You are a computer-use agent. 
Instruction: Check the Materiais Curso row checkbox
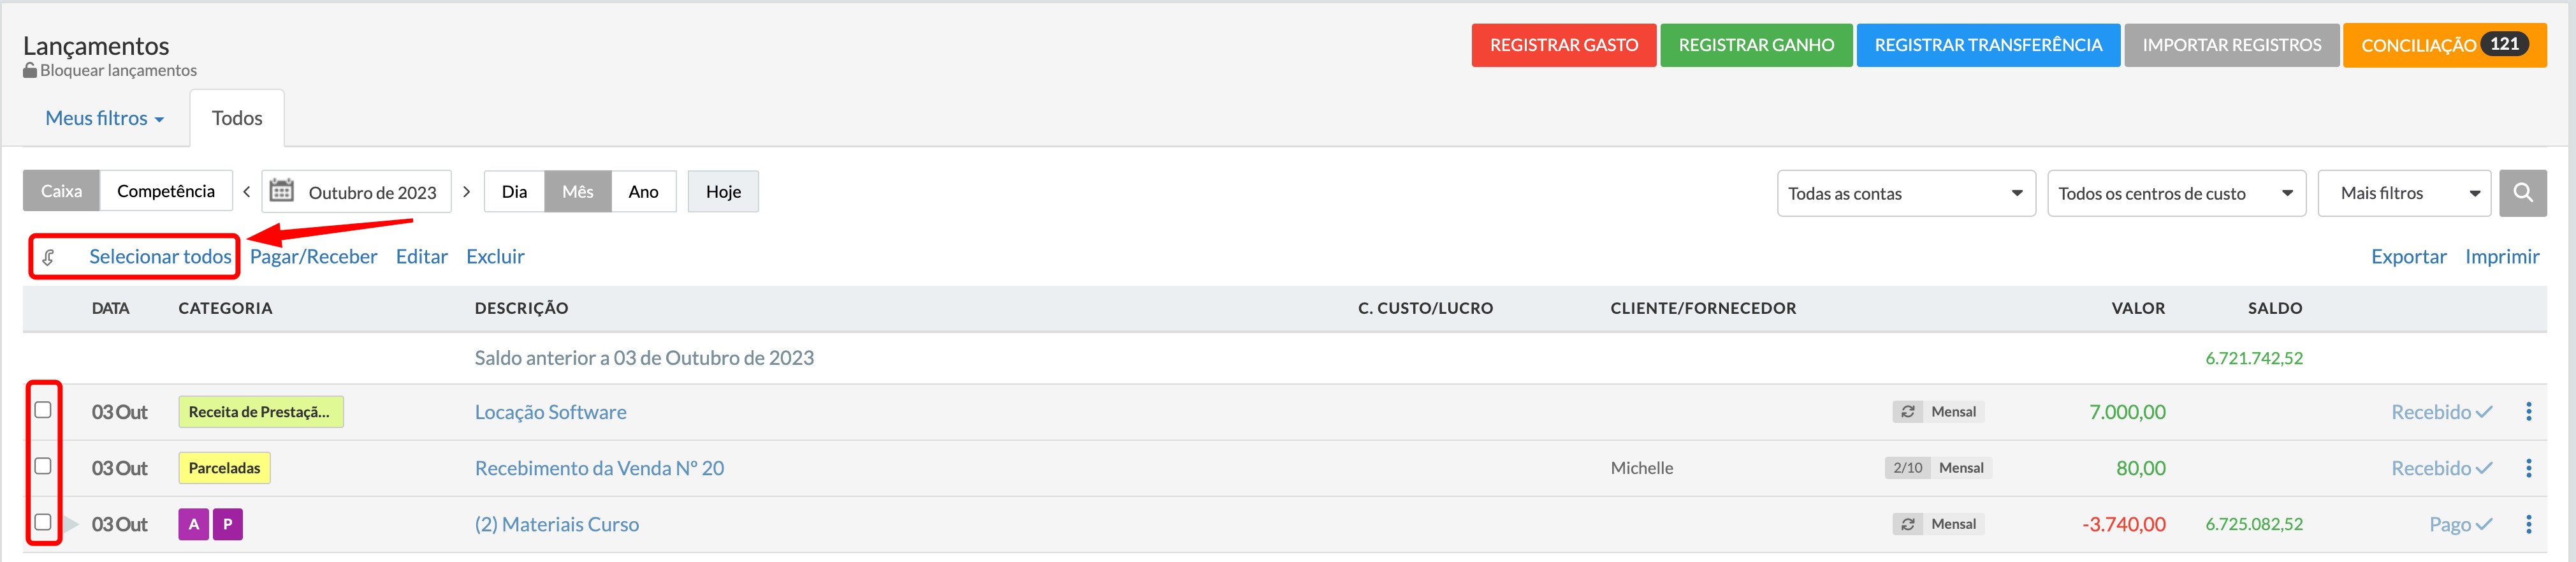click(43, 522)
